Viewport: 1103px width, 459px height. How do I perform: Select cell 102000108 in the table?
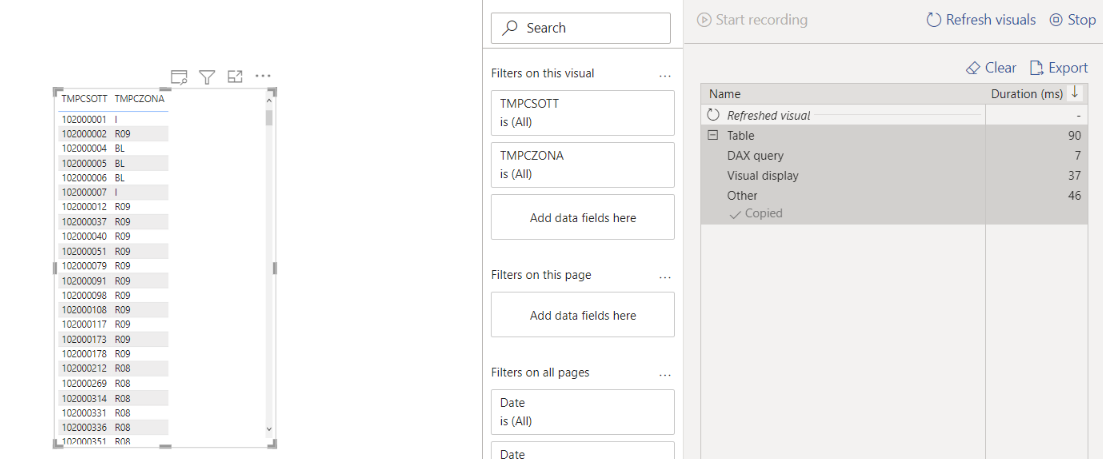click(84, 309)
